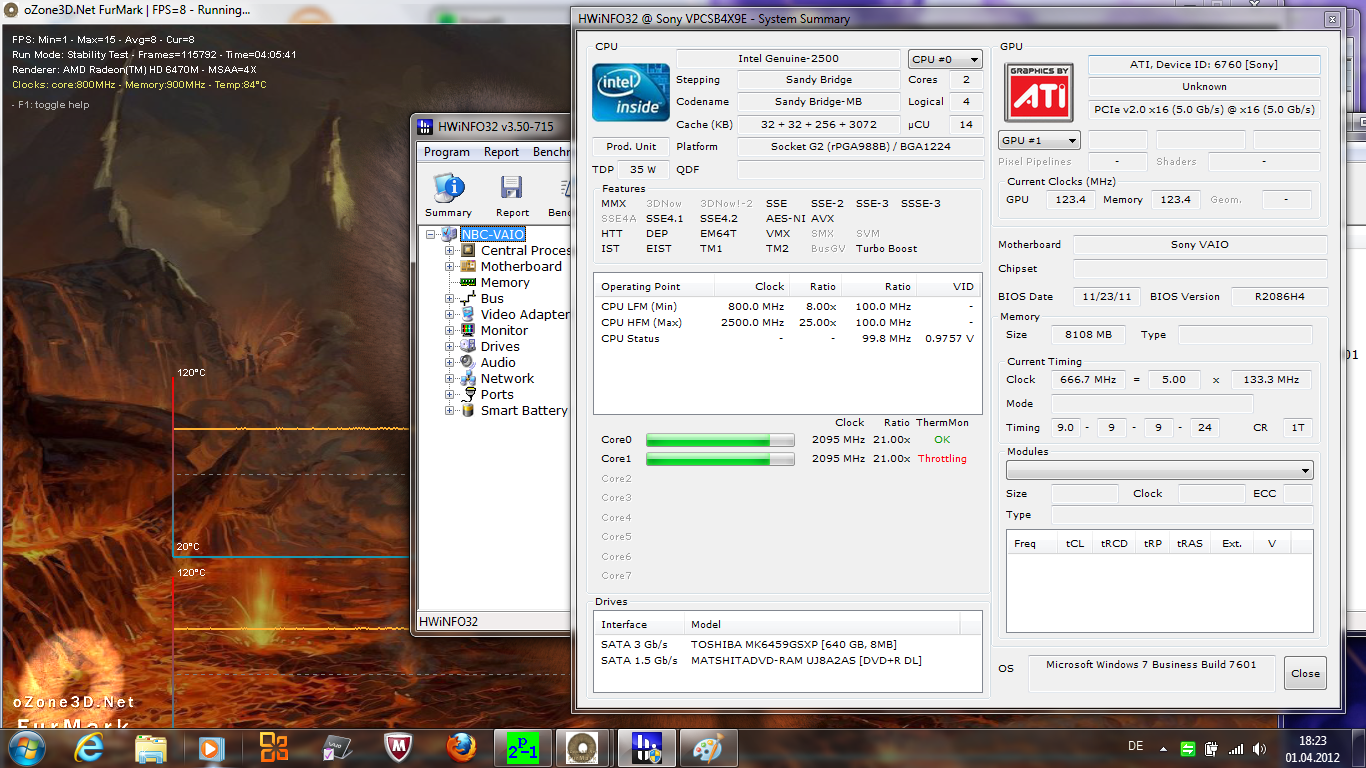Click the network signal tray icon
Screen dimensions: 1366x768
tap(1236, 748)
